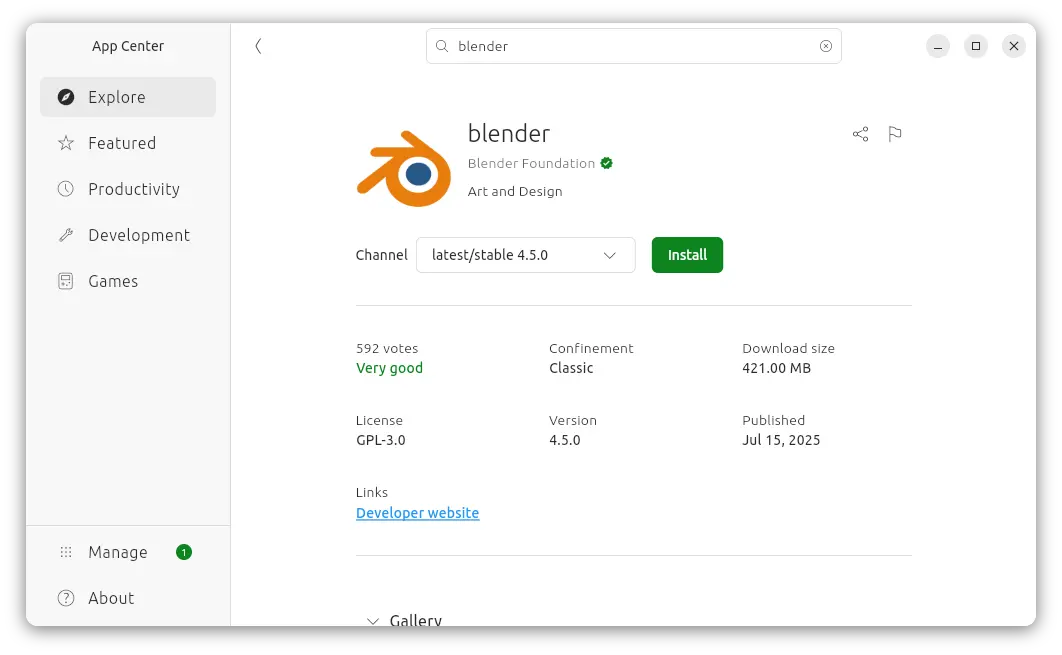Open the Productivity category
Image resolution: width=1062 pixels, height=655 pixels.
coord(128,189)
